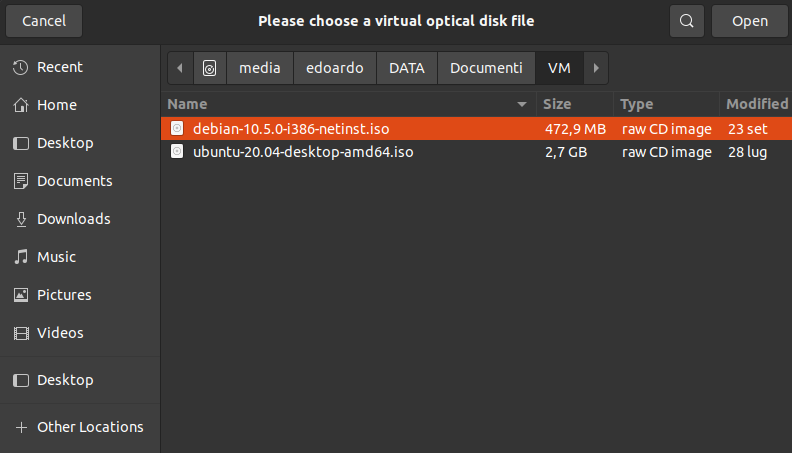Screen dimensions: 792x453
Task: Expand Other Locations plus icon
Action: [x=21, y=427]
